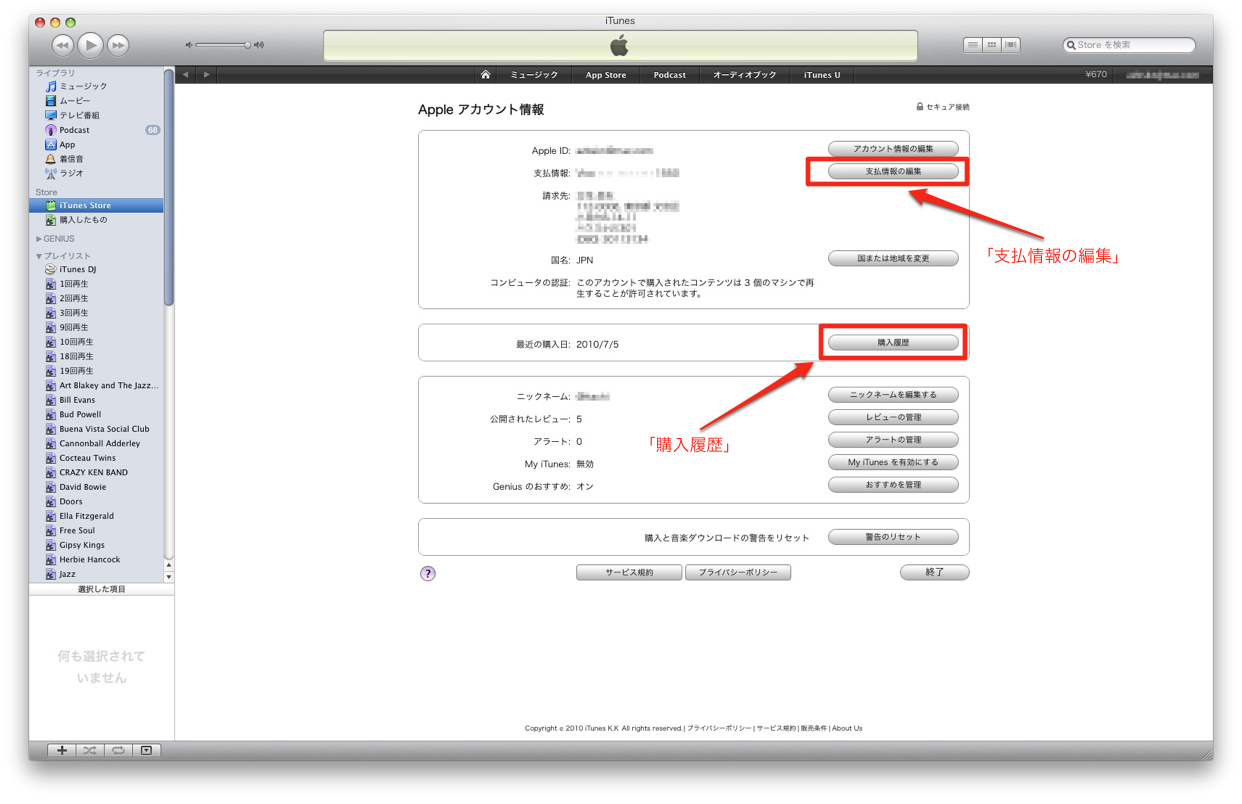Switch to Cover Flow view icon
The image size is (1242, 804).
click(x=1011, y=45)
